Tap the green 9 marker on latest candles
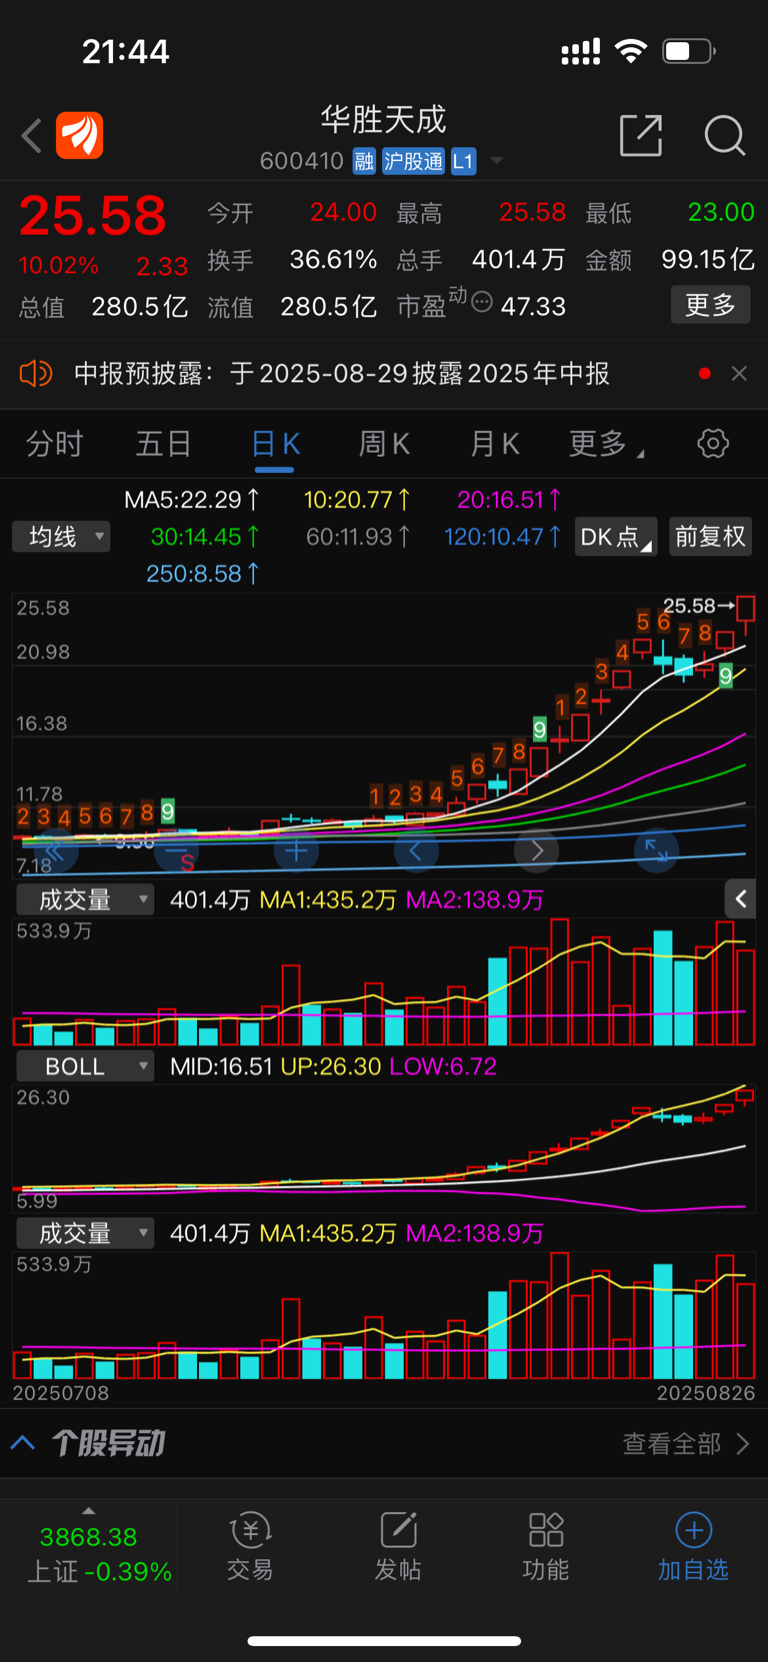The height and width of the screenshot is (1663, 768). (x=726, y=676)
